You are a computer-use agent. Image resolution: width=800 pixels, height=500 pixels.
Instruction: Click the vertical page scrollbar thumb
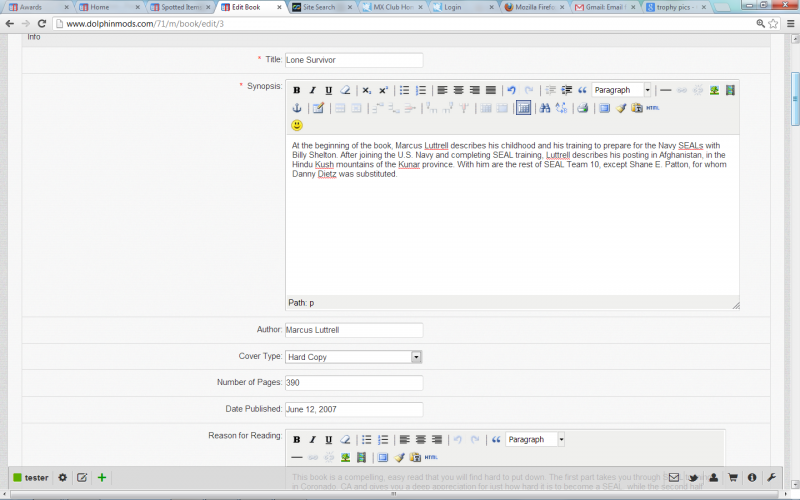[x=795, y=98]
